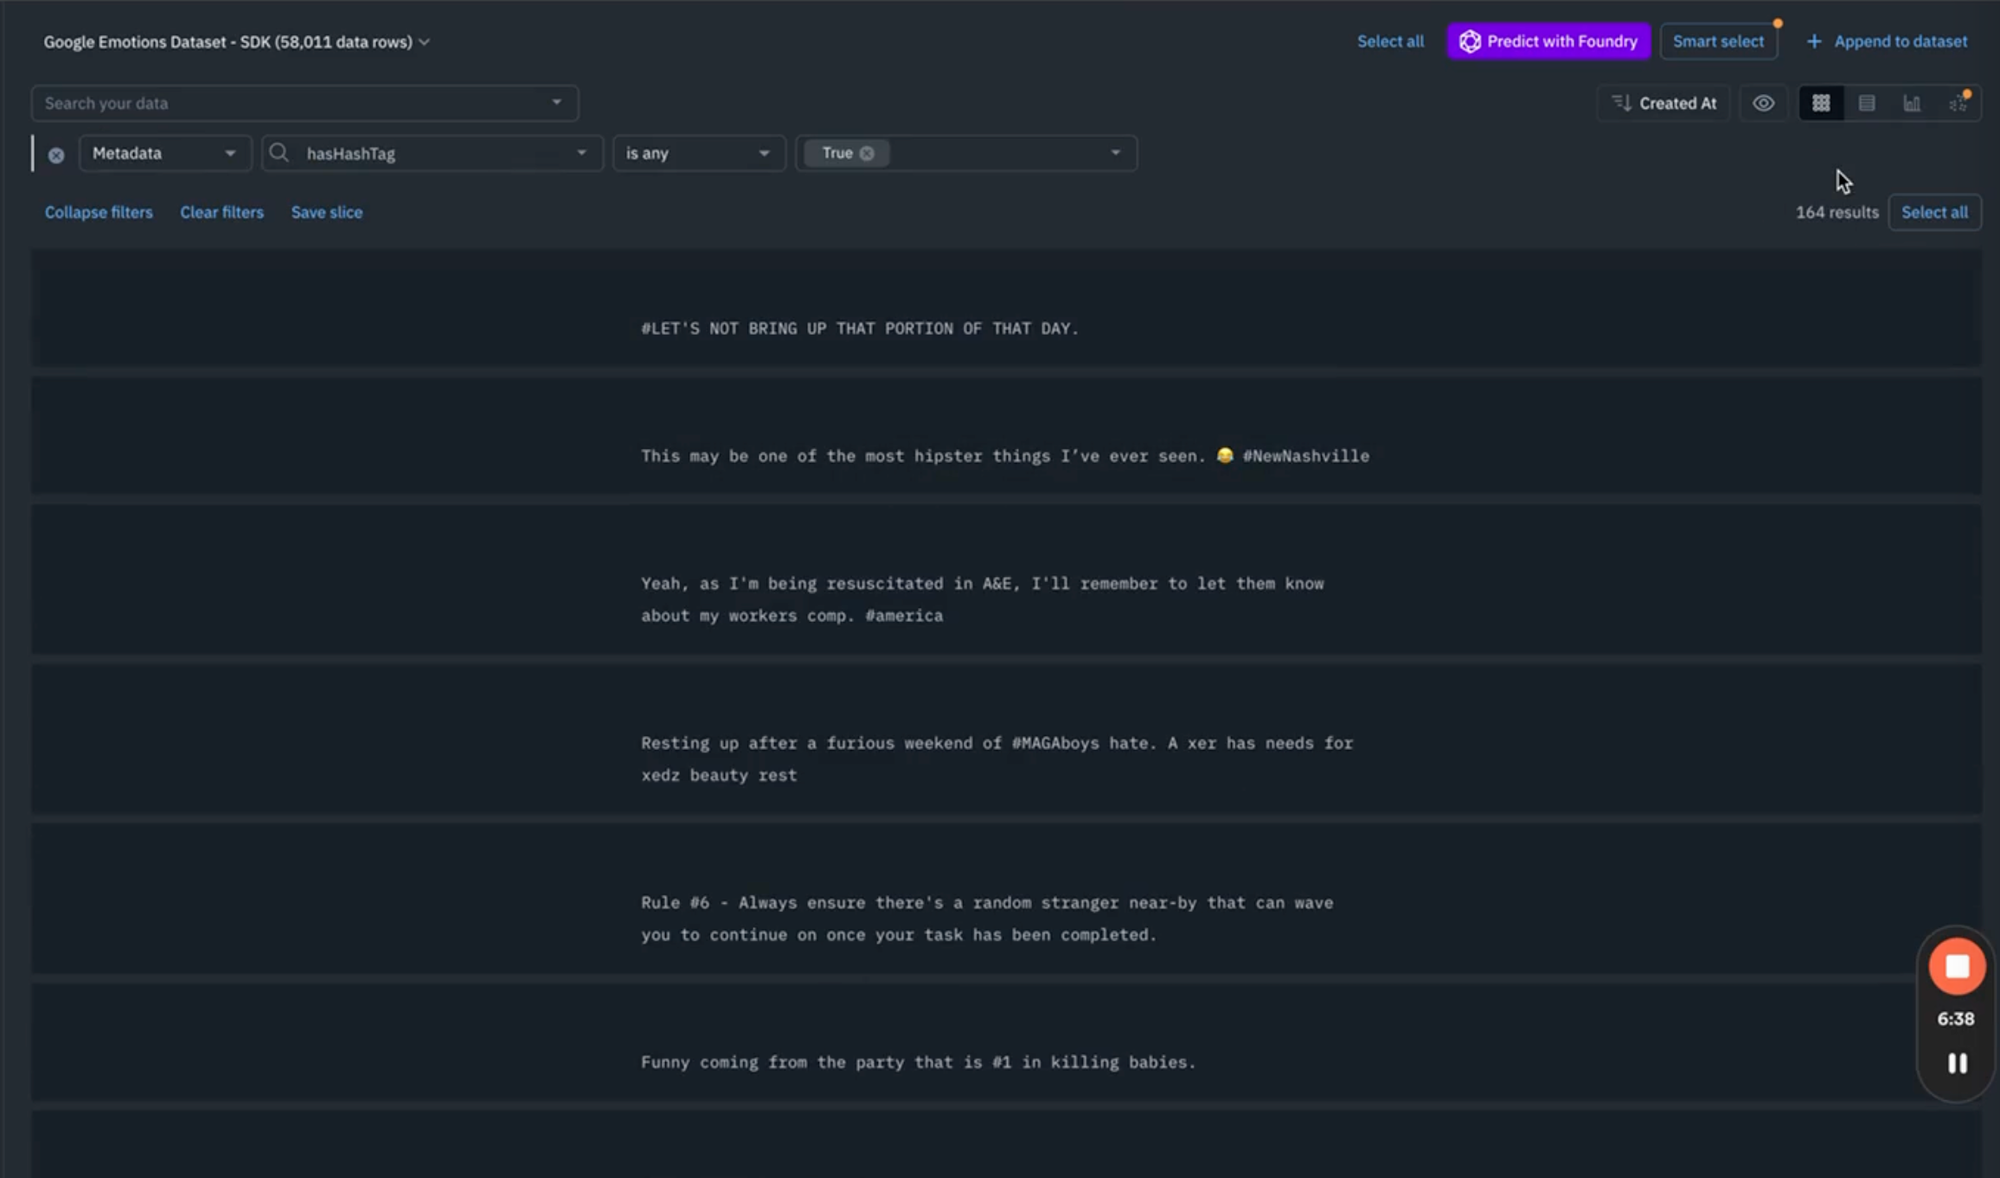This screenshot has width=2000, height=1178.
Task: Open the Metadata filter type dropdown
Action: pyautogui.click(x=164, y=153)
